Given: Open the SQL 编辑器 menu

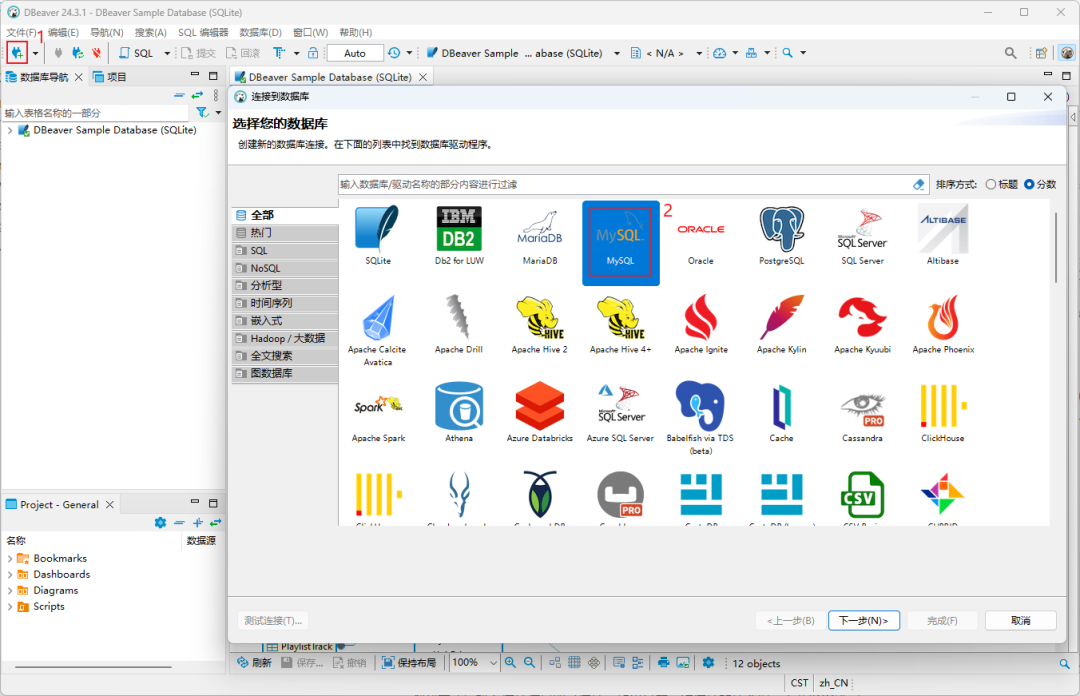Looking at the screenshot, I should coord(203,32).
